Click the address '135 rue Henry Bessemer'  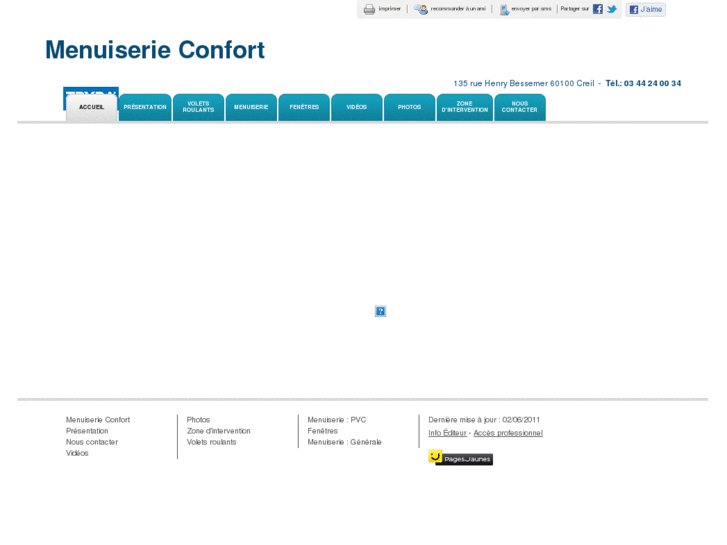tap(501, 83)
